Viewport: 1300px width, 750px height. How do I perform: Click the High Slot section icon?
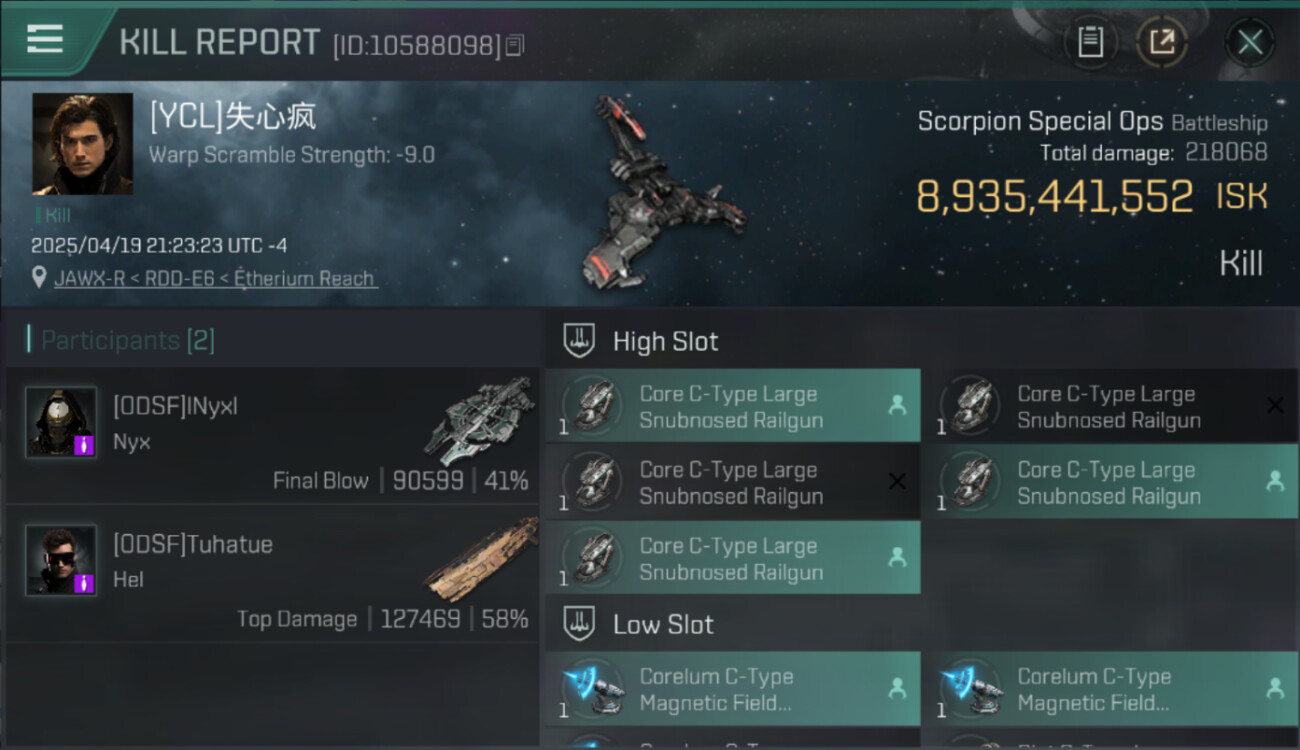coord(580,341)
